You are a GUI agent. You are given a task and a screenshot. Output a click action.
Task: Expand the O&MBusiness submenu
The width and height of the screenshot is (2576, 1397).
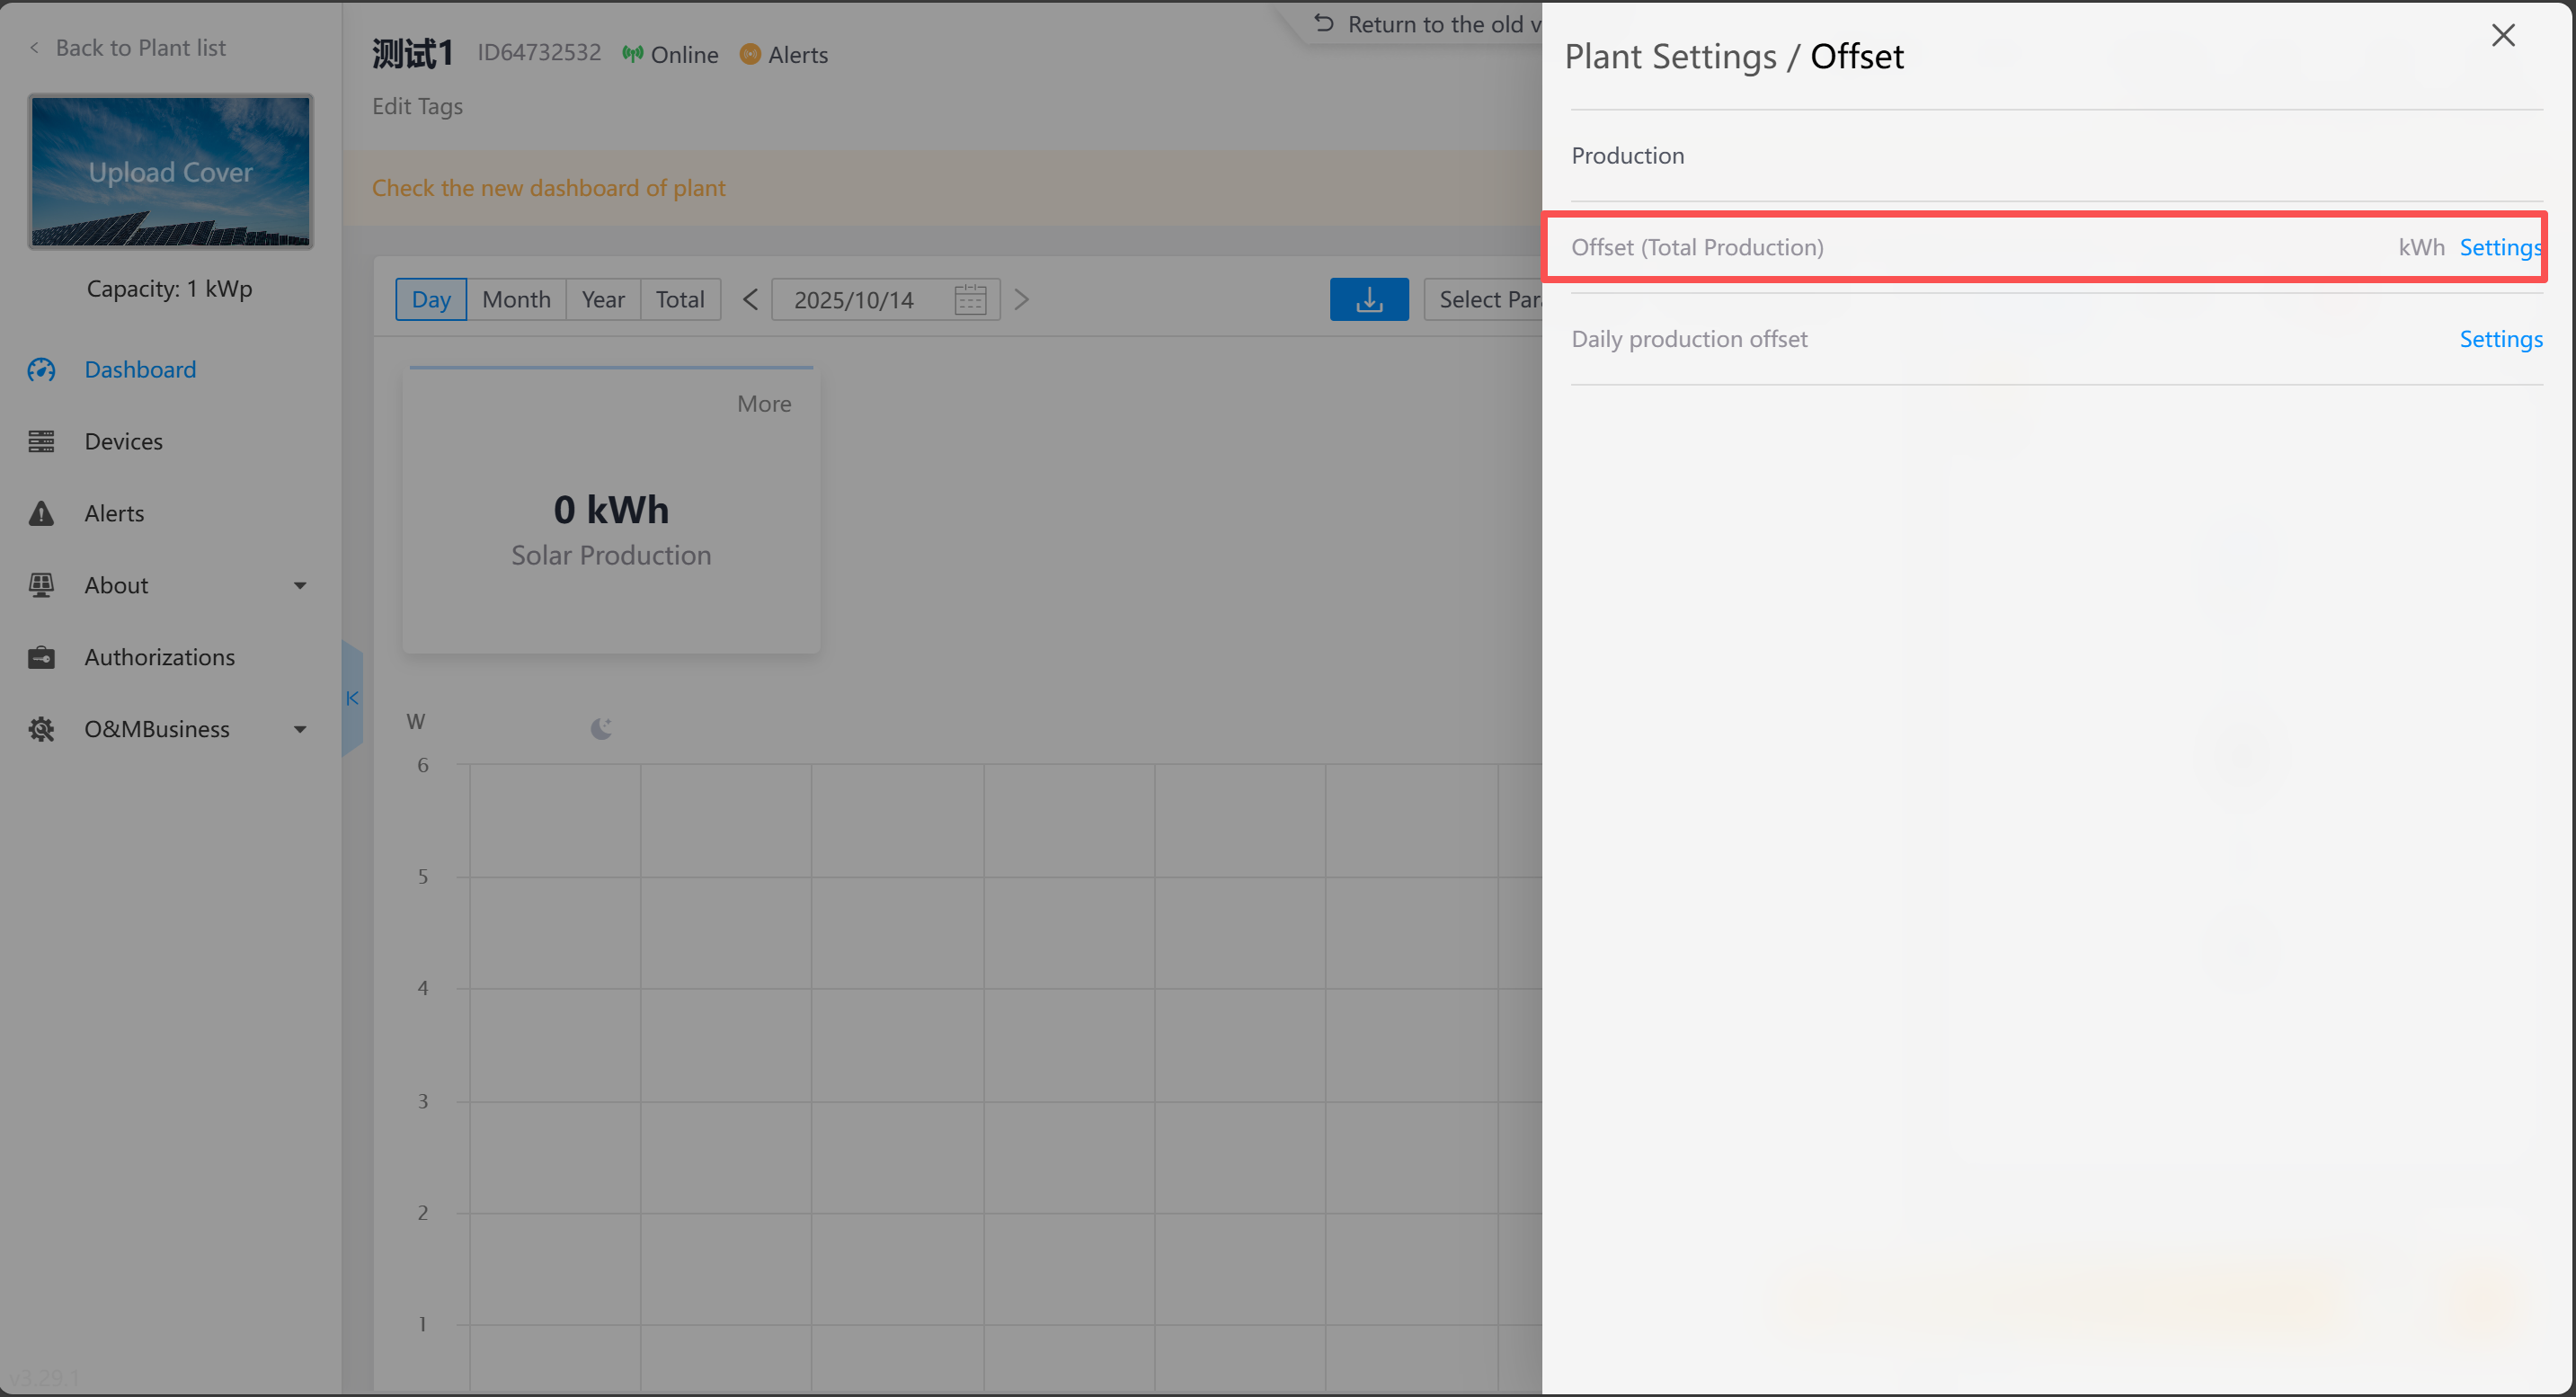pos(299,730)
